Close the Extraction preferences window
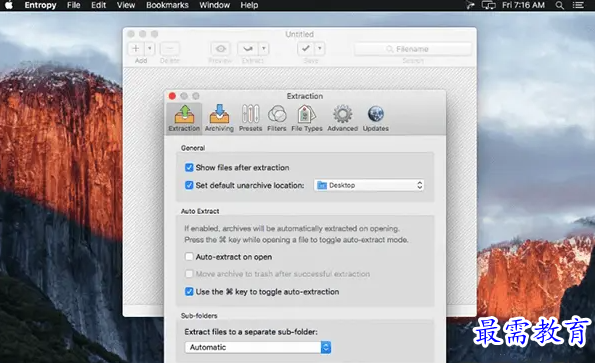 [172, 96]
